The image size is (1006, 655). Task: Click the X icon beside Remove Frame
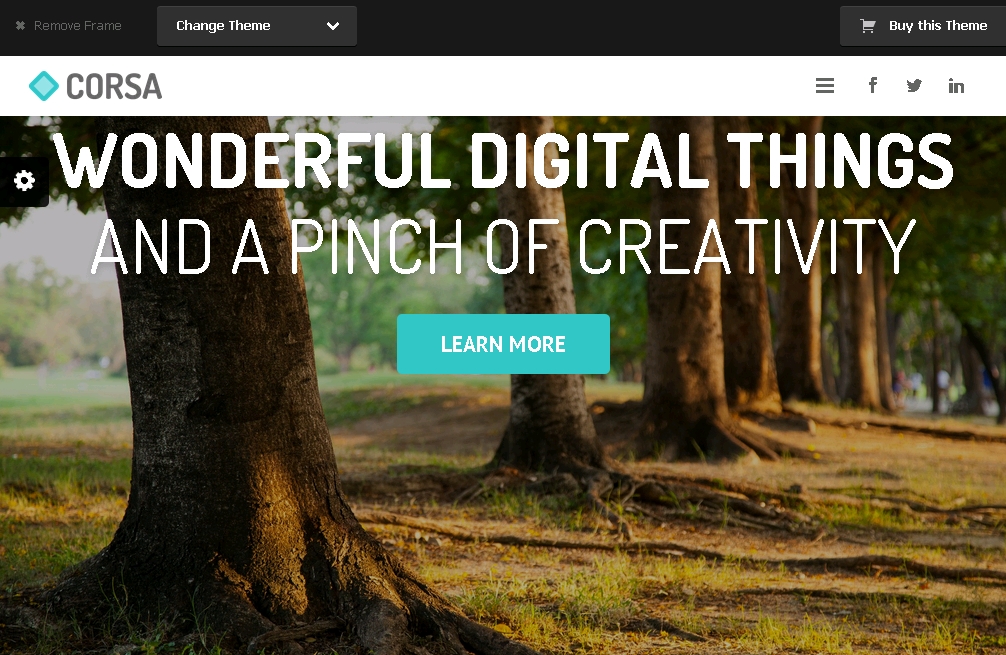coord(21,26)
